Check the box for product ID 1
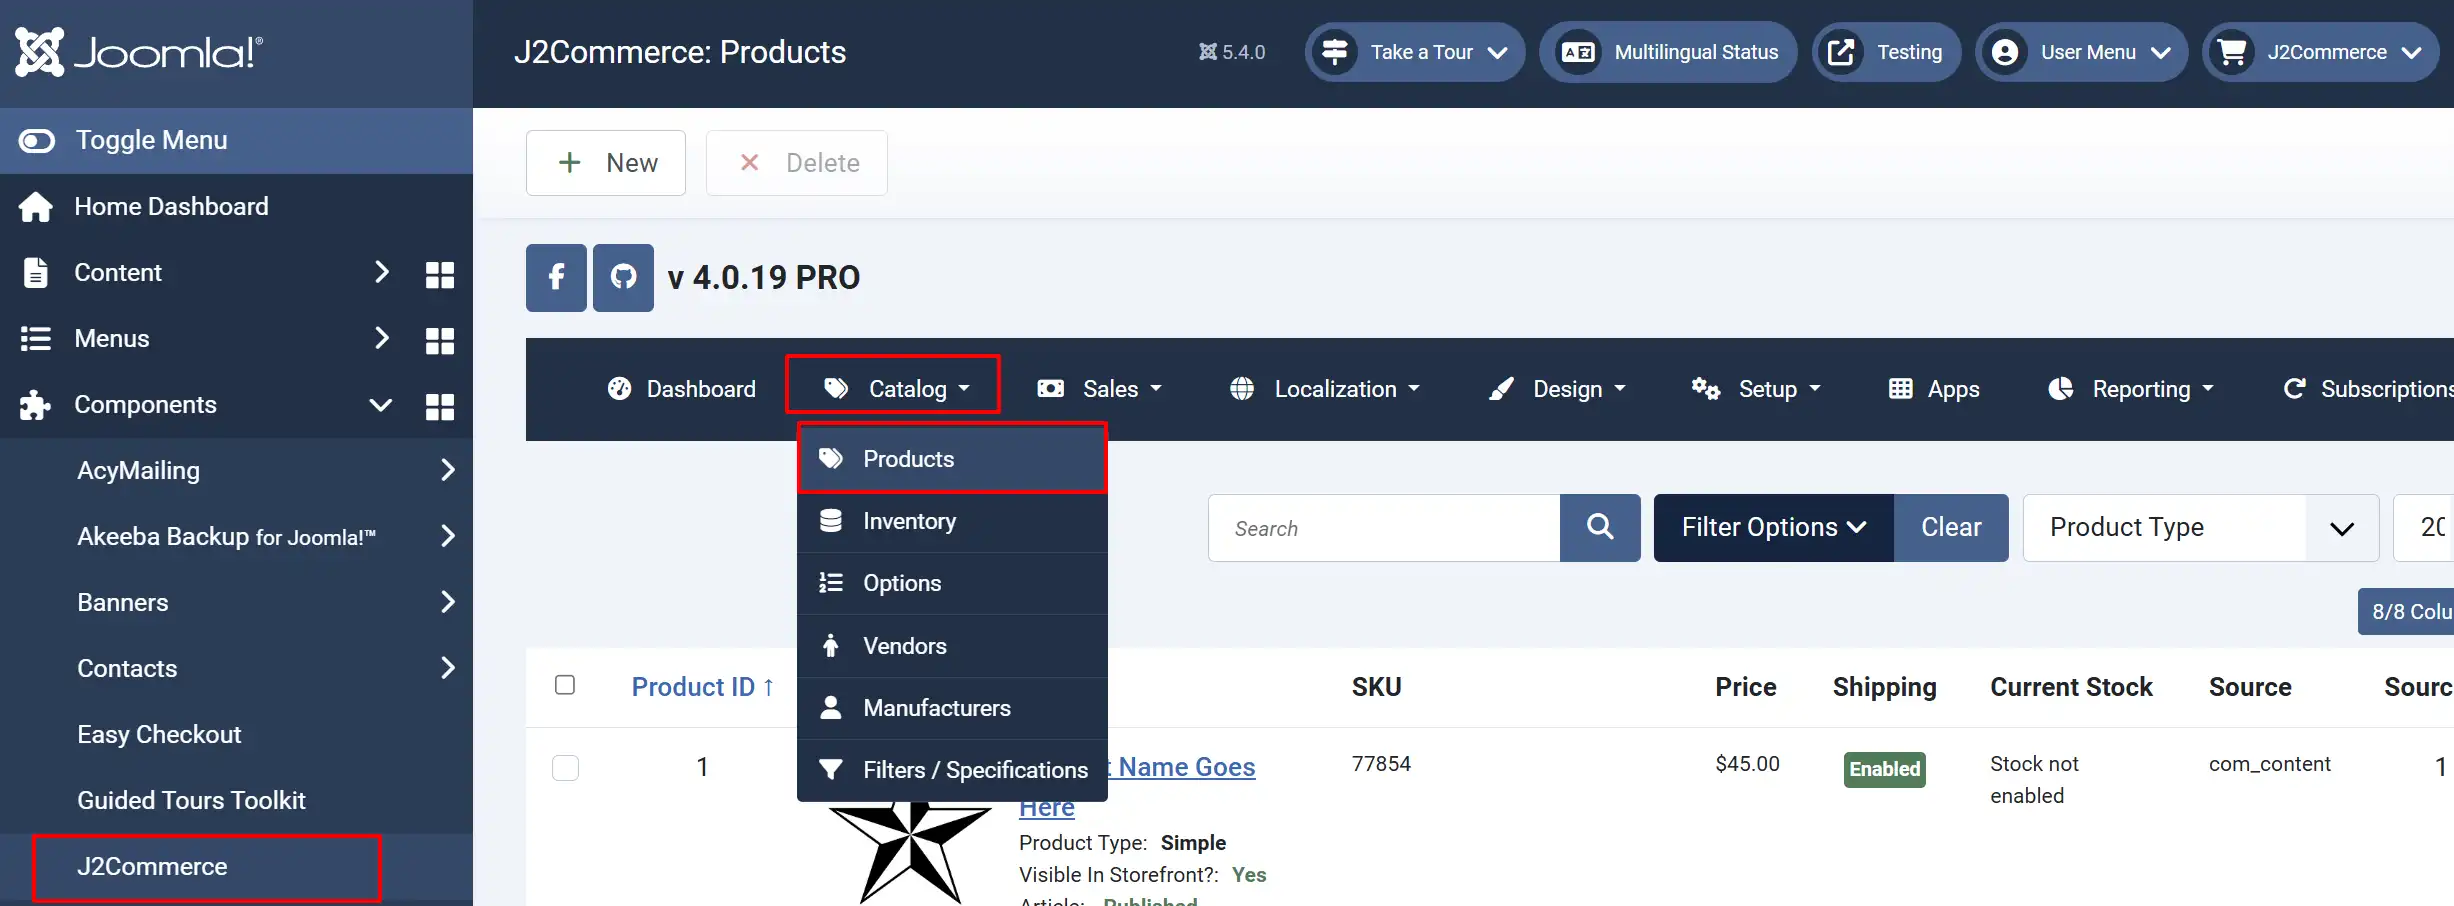 click(566, 768)
